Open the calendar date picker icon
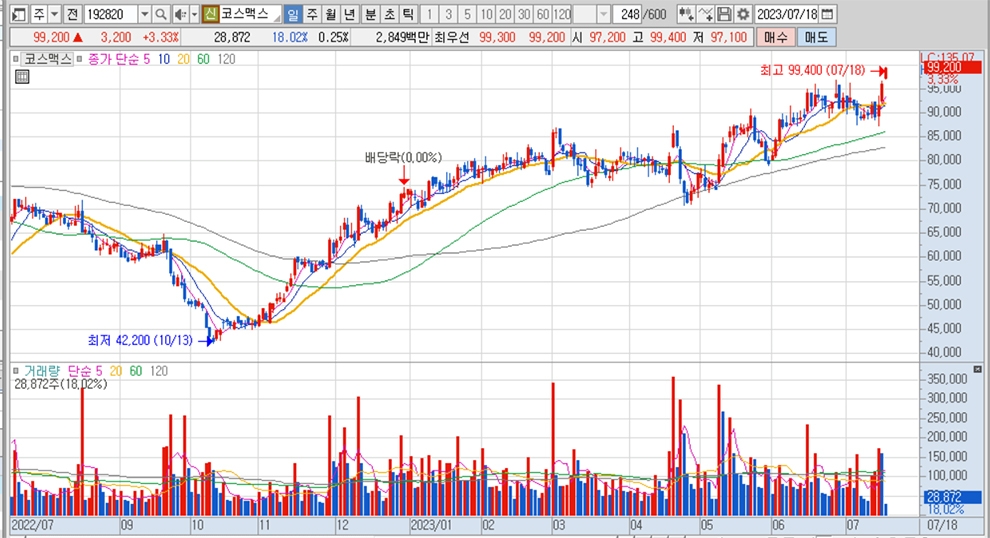 pos(826,15)
